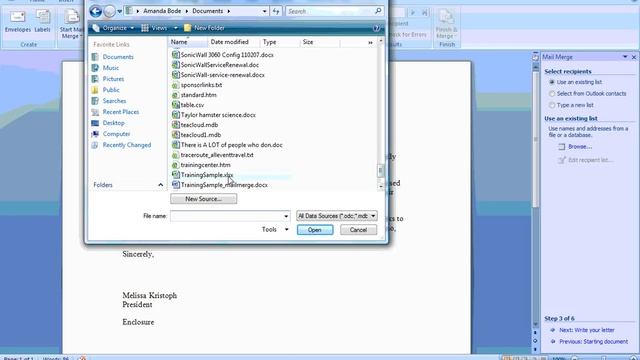Screen dimensions: 640x360
Task: Open Searches in Favorite Links
Action: tap(114, 101)
